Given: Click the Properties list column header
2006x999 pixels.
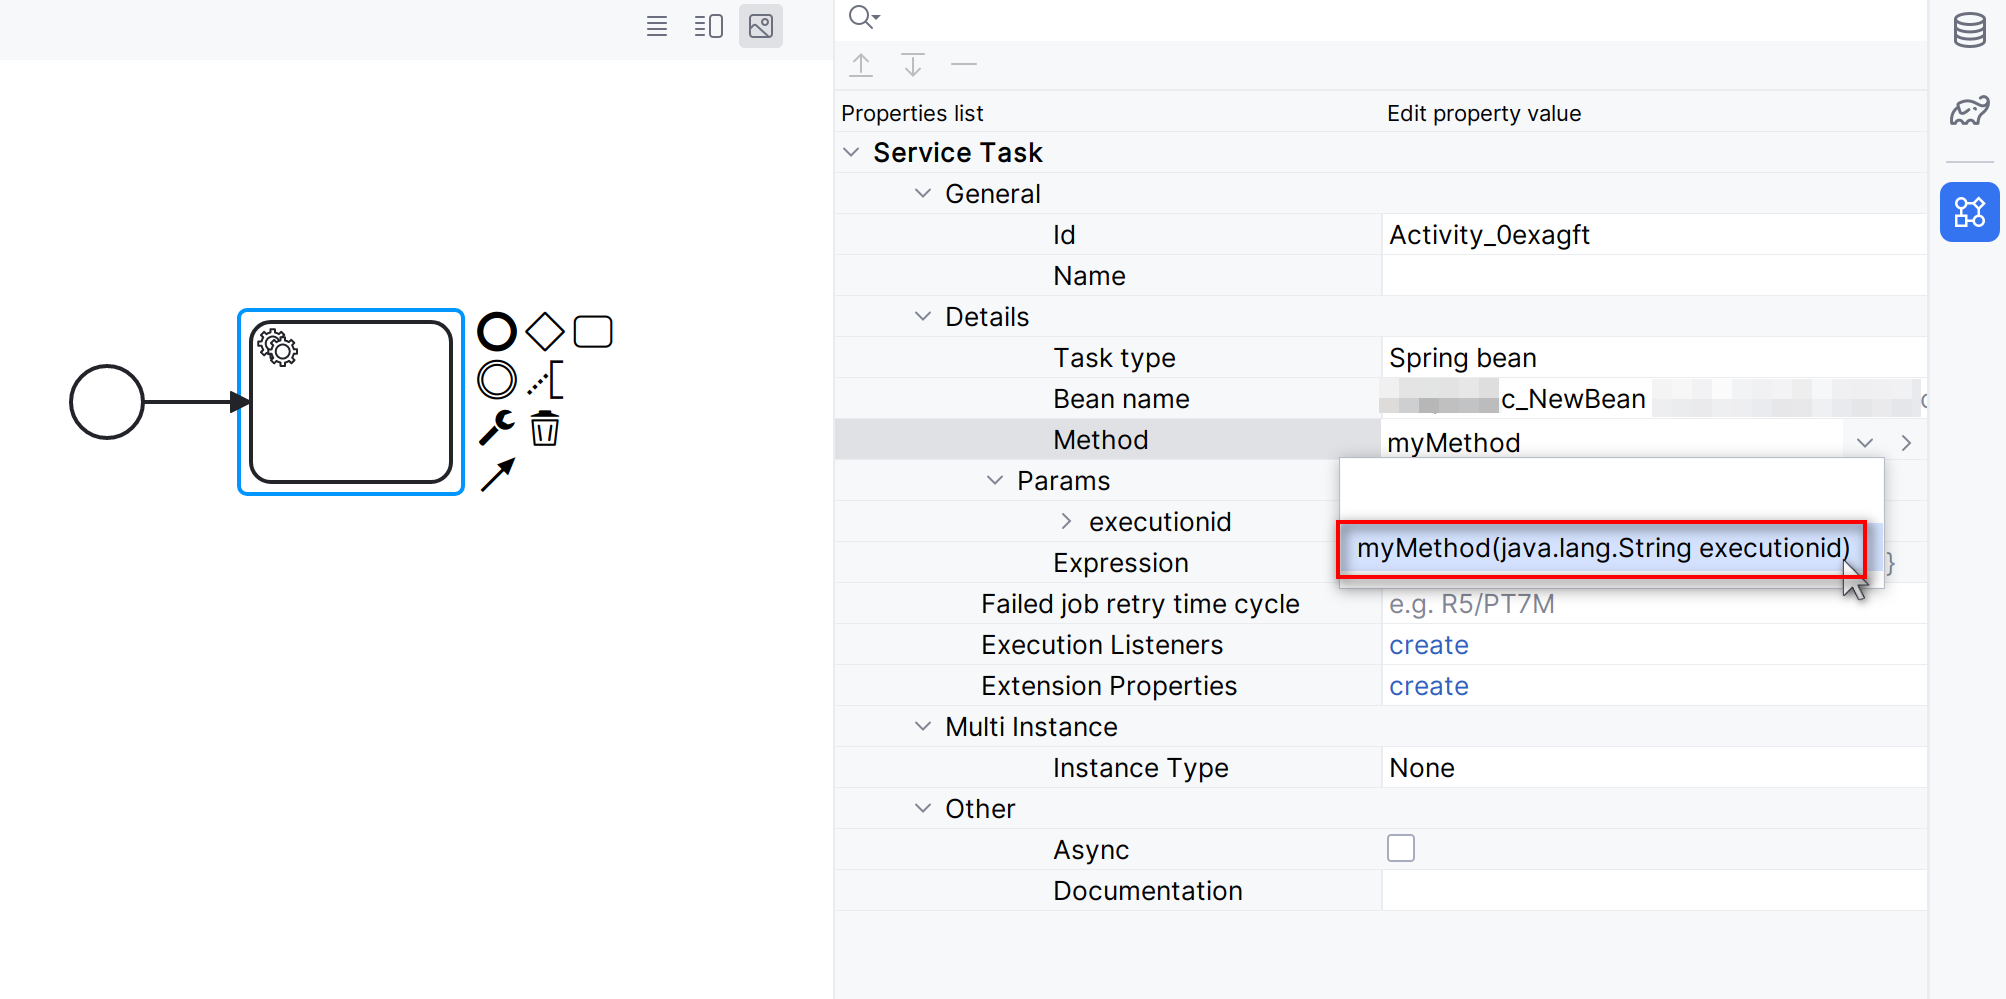Looking at the screenshot, I should point(912,113).
